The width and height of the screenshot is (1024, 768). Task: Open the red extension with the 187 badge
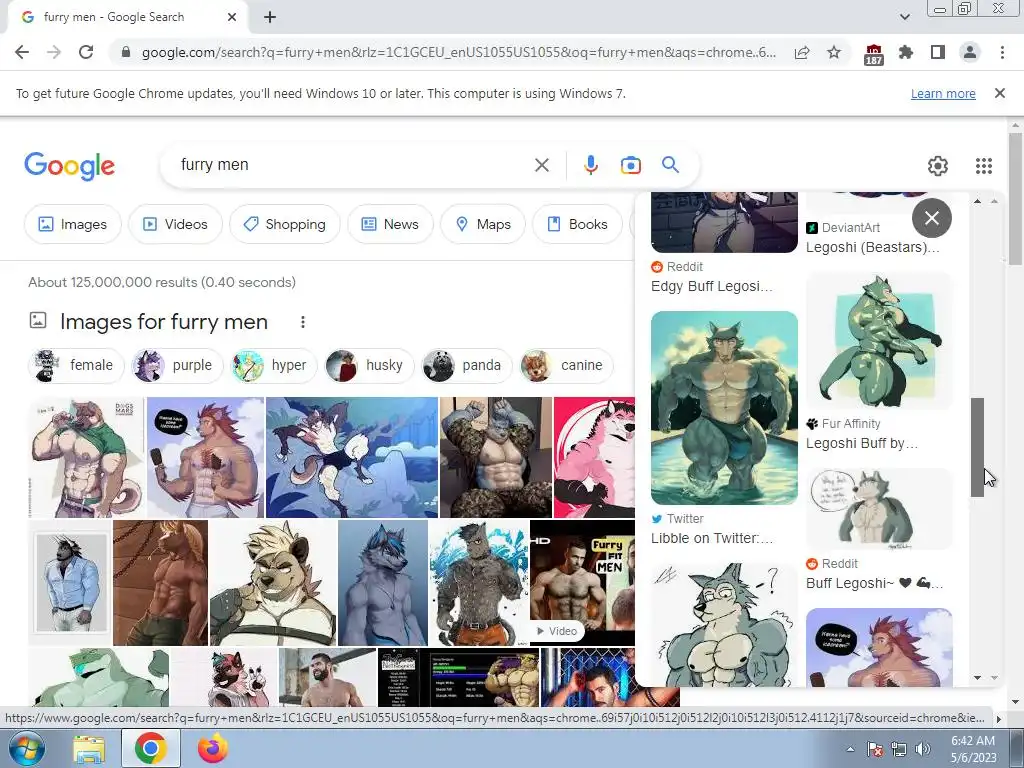874,54
